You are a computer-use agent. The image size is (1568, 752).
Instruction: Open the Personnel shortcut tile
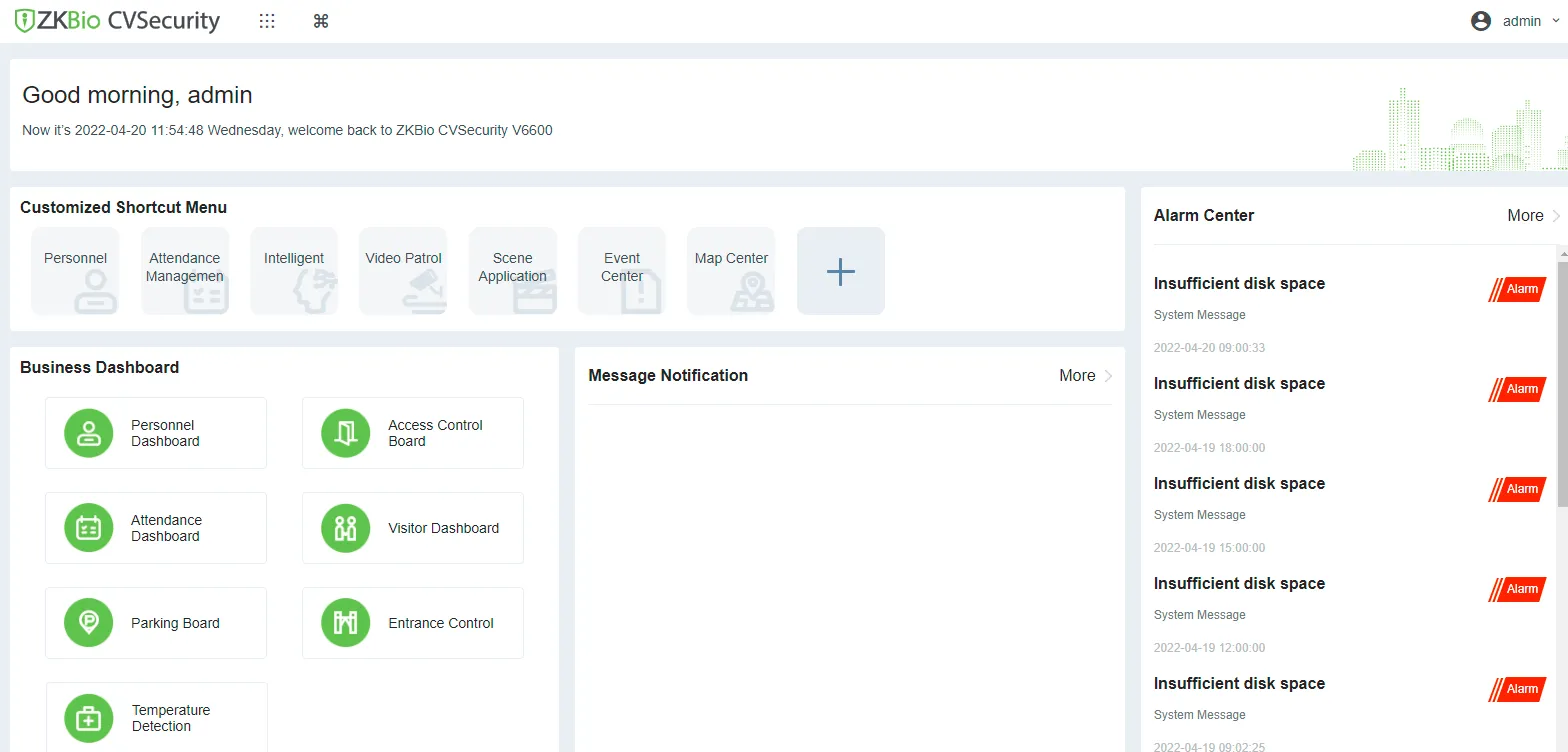[75, 271]
